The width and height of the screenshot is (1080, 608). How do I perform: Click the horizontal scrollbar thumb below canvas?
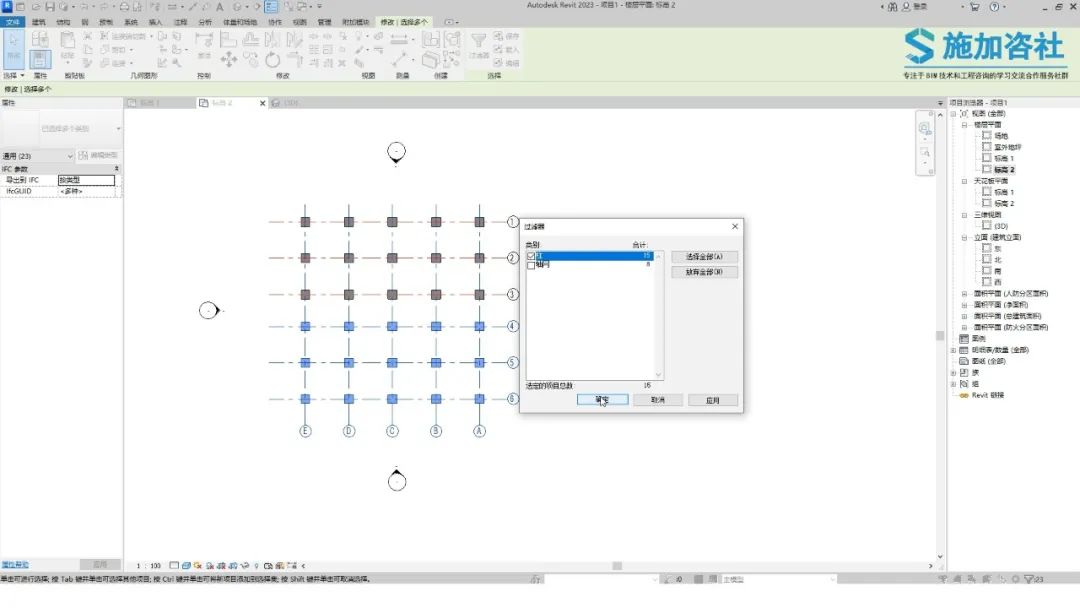617,566
